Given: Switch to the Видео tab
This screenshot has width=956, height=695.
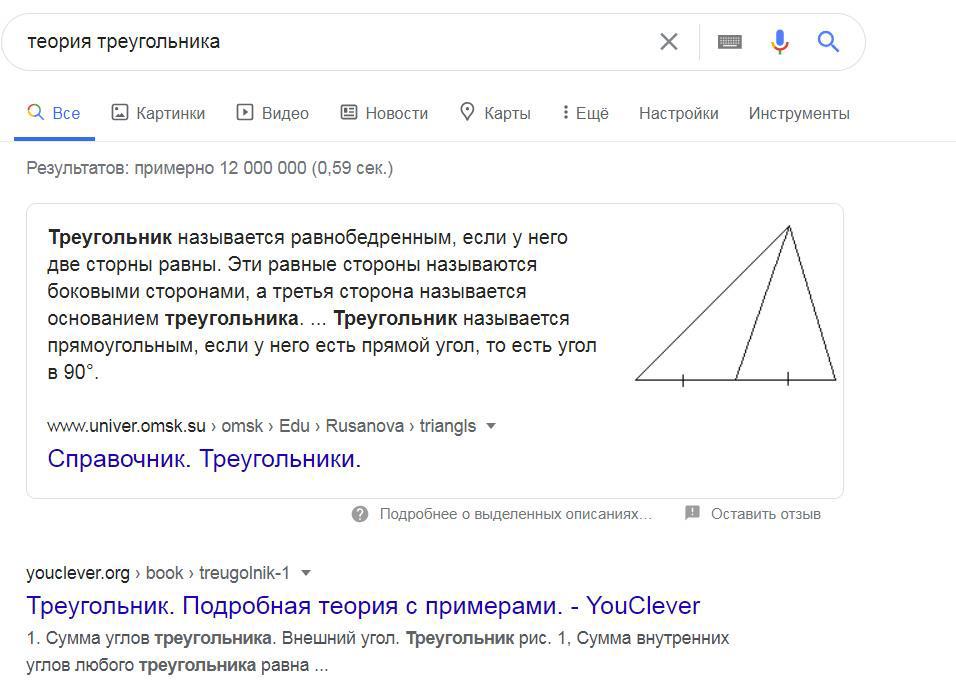Looking at the screenshot, I should pyautogui.click(x=273, y=113).
